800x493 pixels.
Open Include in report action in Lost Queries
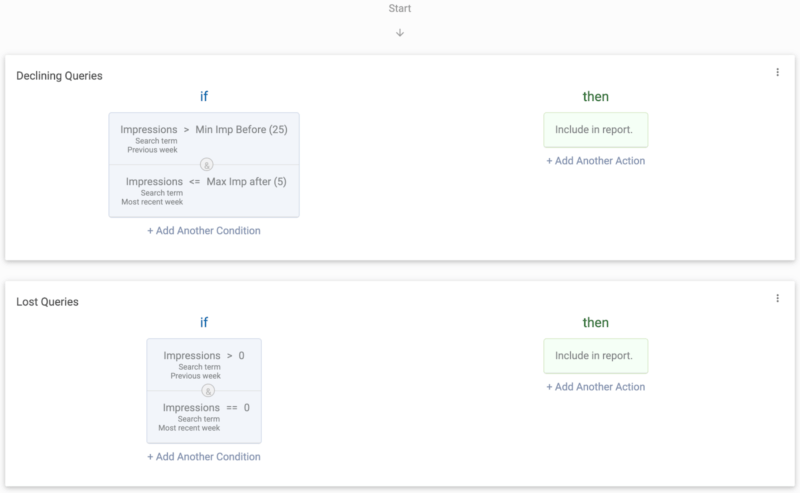tap(595, 356)
